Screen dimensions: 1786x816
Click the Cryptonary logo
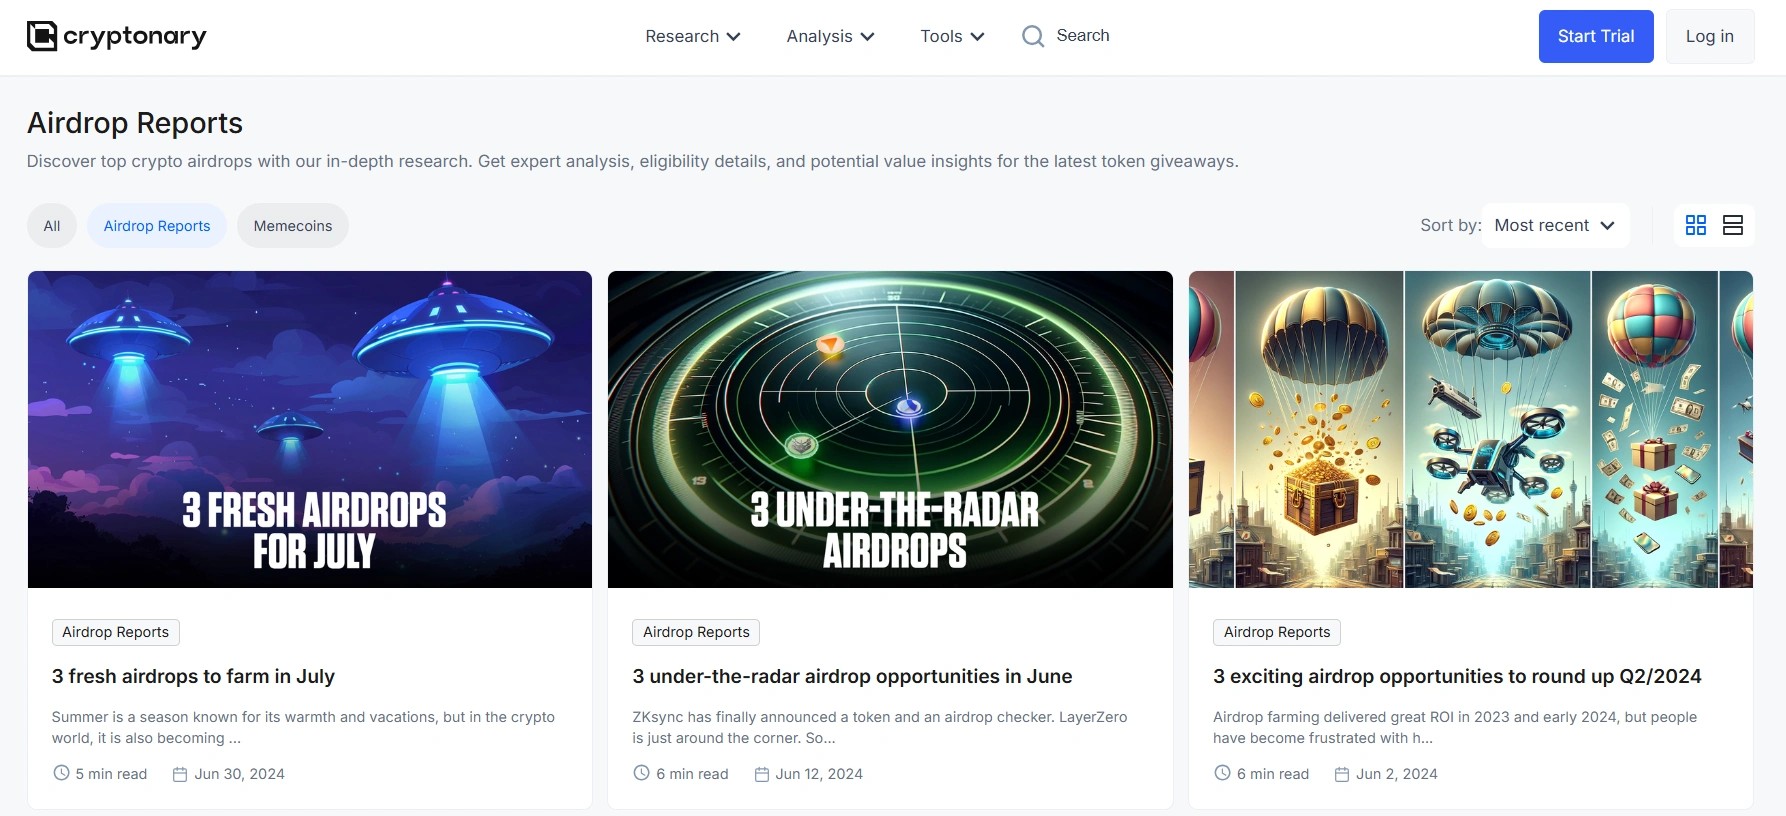[116, 36]
